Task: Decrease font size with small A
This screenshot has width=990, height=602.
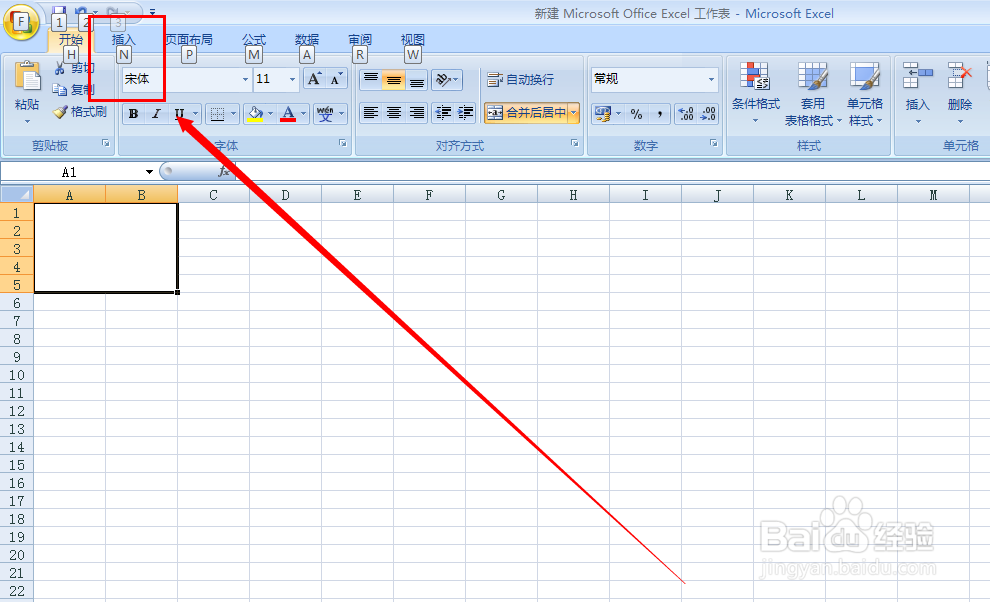Action: point(336,79)
